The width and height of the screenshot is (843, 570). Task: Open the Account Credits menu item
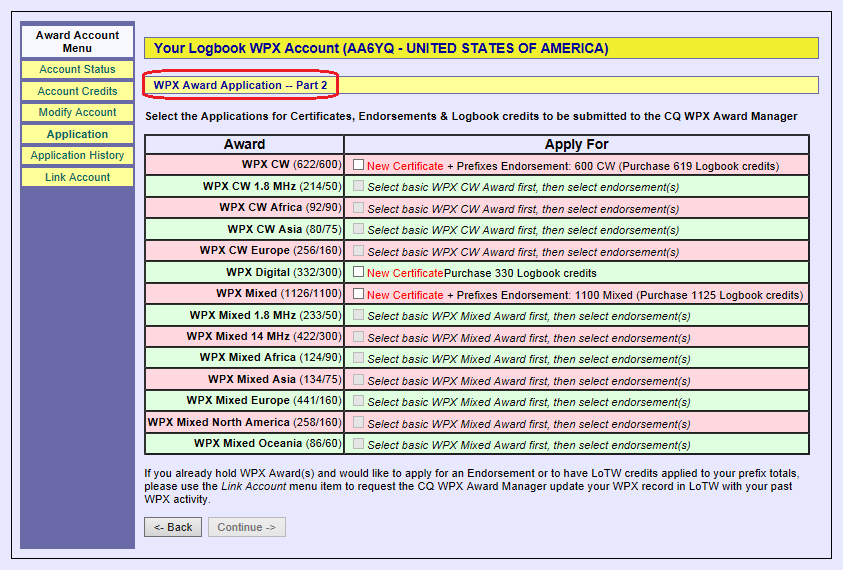pos(77,91)
